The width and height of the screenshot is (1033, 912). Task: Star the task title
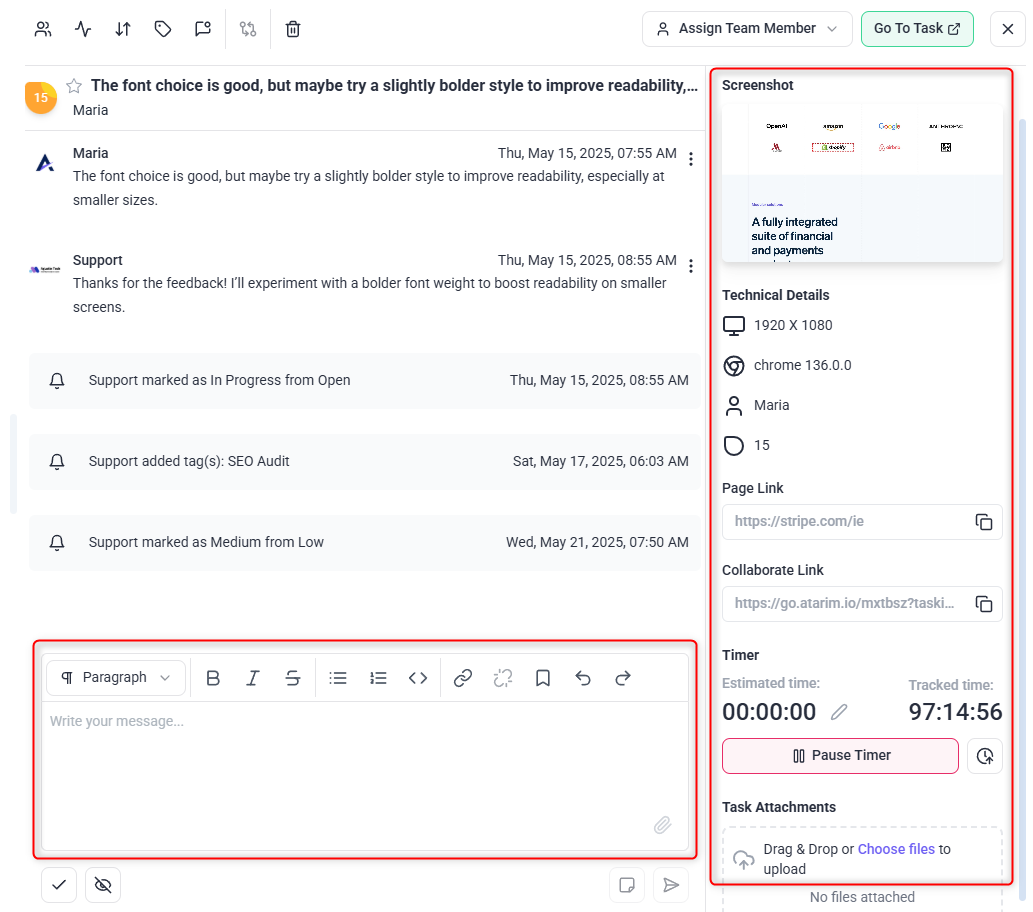coord(74,86)
